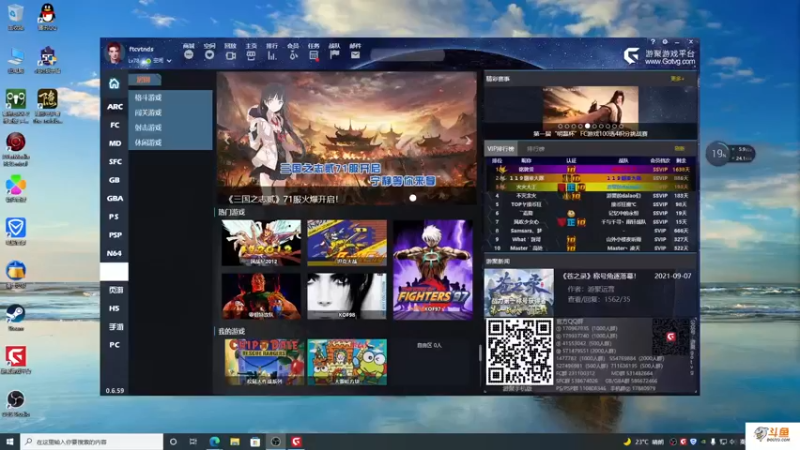The width and height of the screenshot is (800, 450).
Task: Open the 会员 membership medal icon
Action: 293,55
